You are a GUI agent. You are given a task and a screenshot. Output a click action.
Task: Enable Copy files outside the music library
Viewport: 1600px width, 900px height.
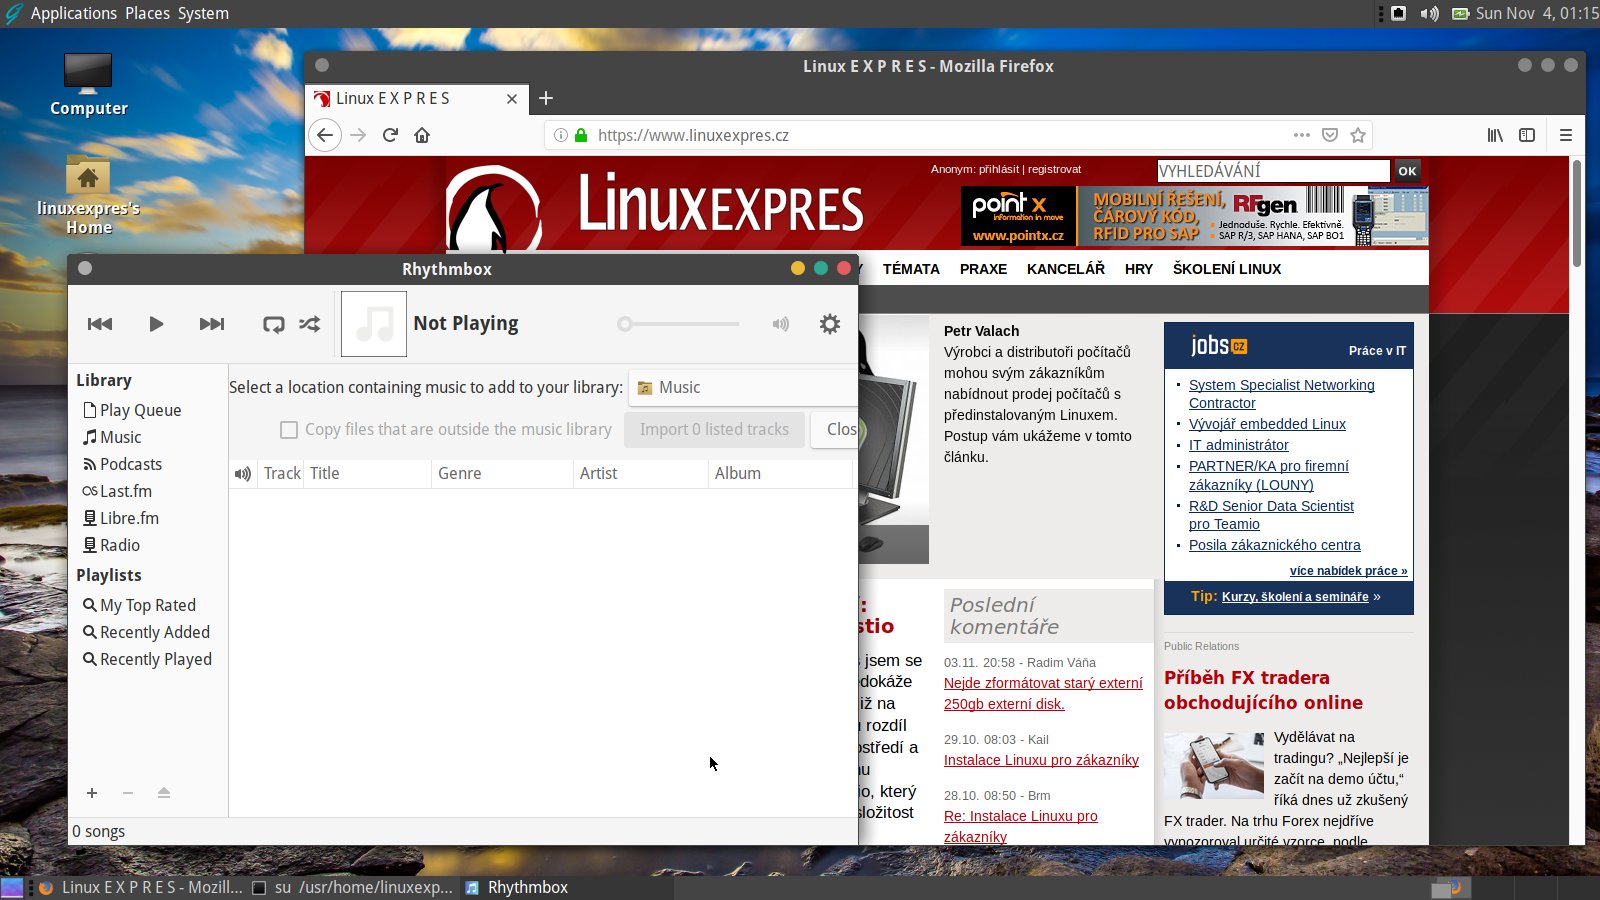289,430
